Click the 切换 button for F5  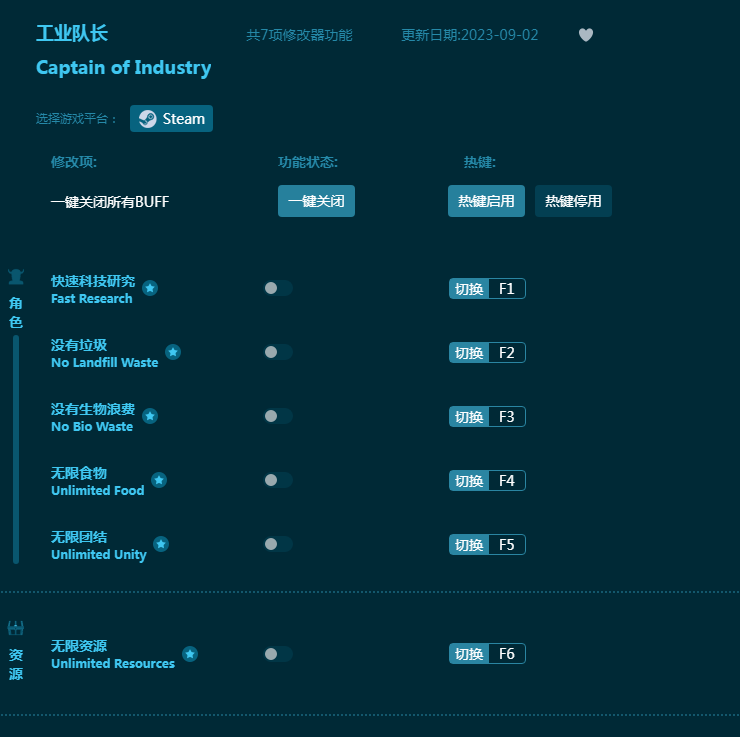coord(469,544)
